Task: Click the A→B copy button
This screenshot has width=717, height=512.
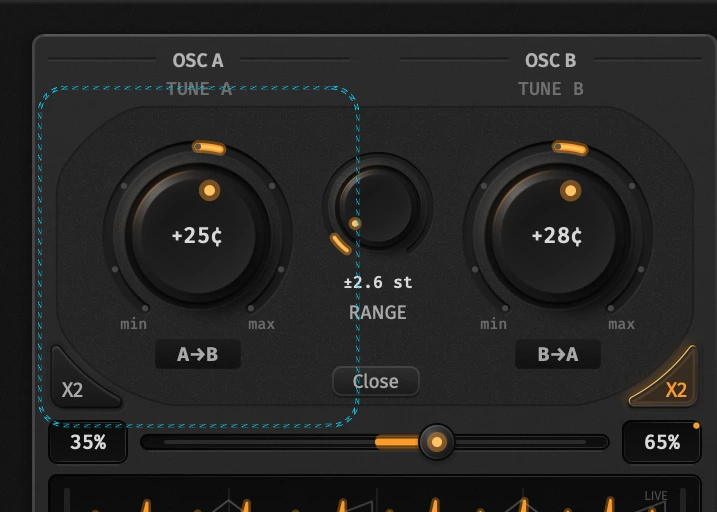Action: pyautogui.click(x=198, y=354)
